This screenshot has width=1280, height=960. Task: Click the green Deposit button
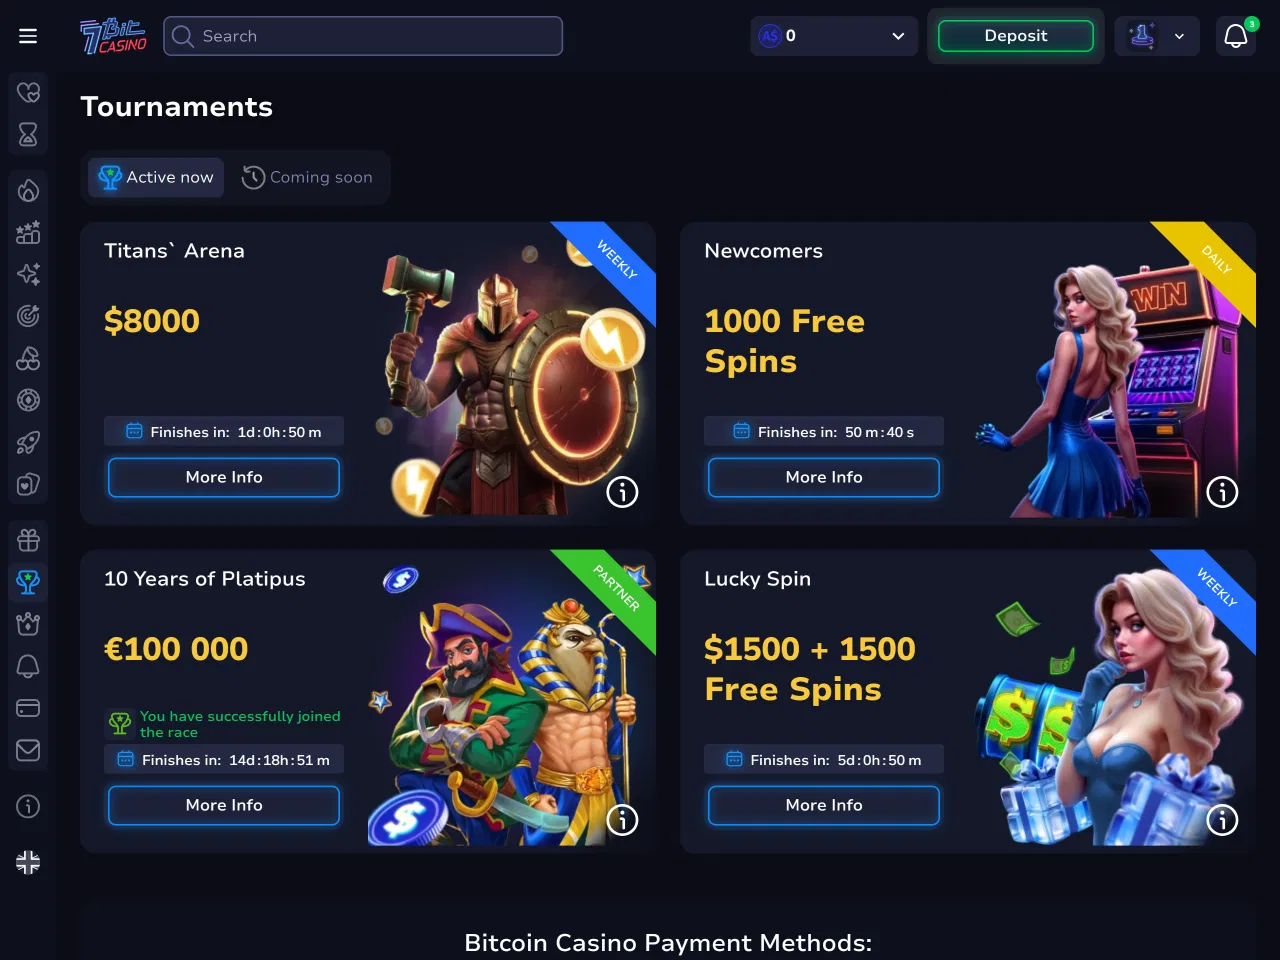coord(1016,36)
